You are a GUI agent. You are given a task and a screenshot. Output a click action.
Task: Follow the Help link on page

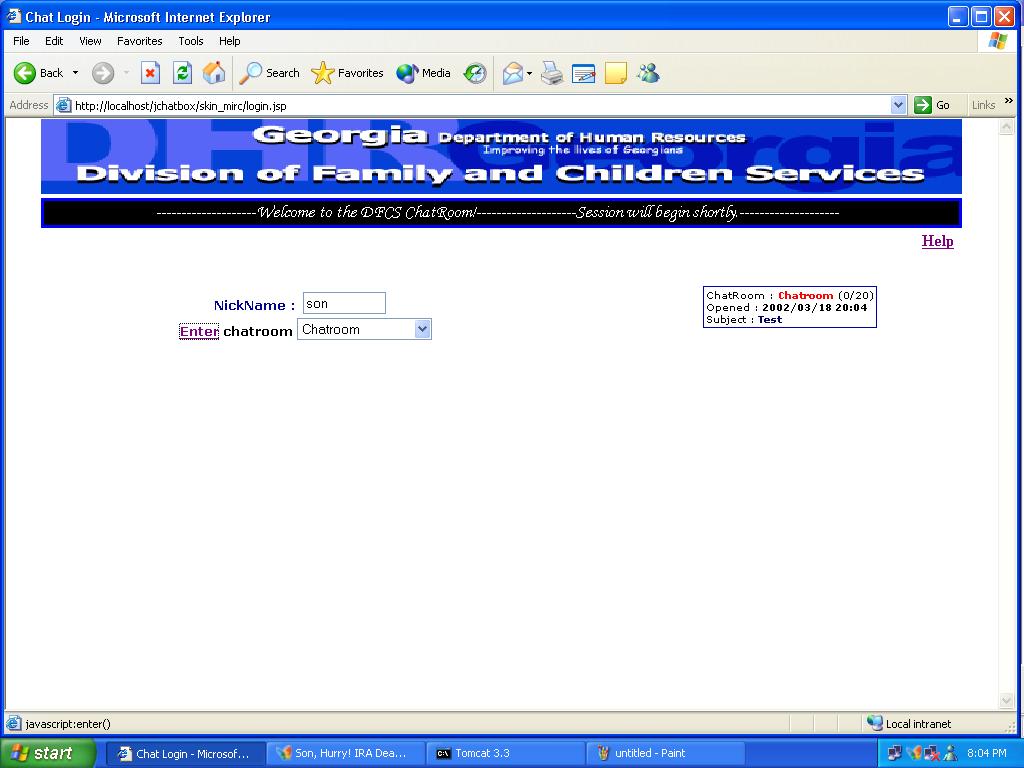tap(937, 241)
